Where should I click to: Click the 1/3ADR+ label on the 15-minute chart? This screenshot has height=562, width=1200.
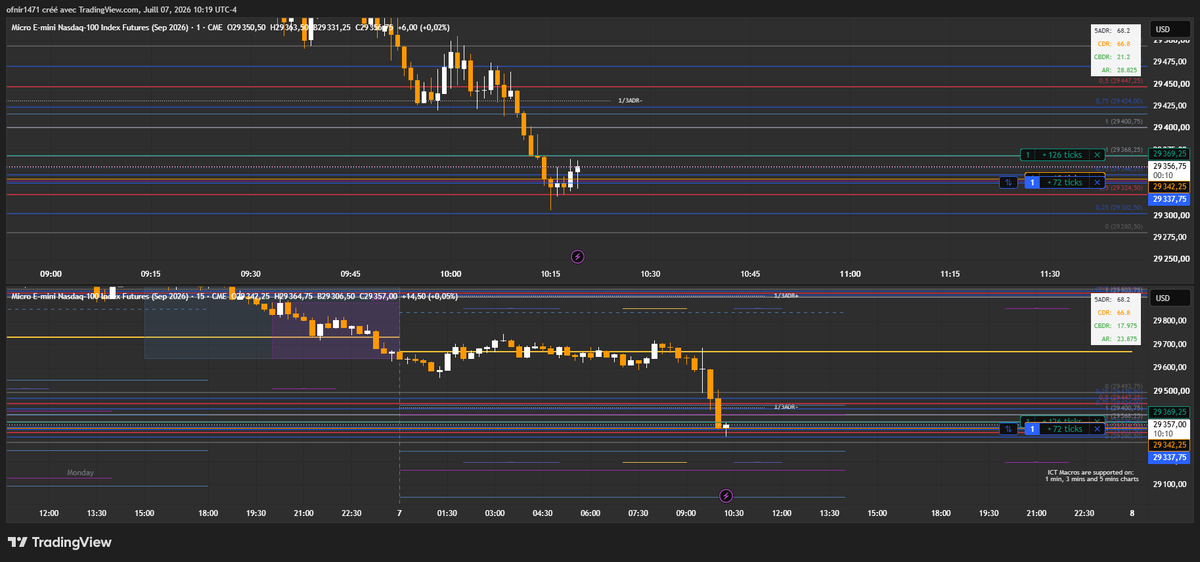pos(787,296)
